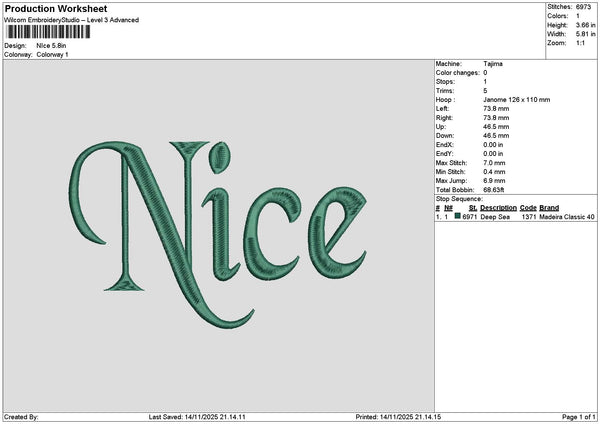
Task: Click the Right value 73.8 mm
Action: tap(496, 118)
